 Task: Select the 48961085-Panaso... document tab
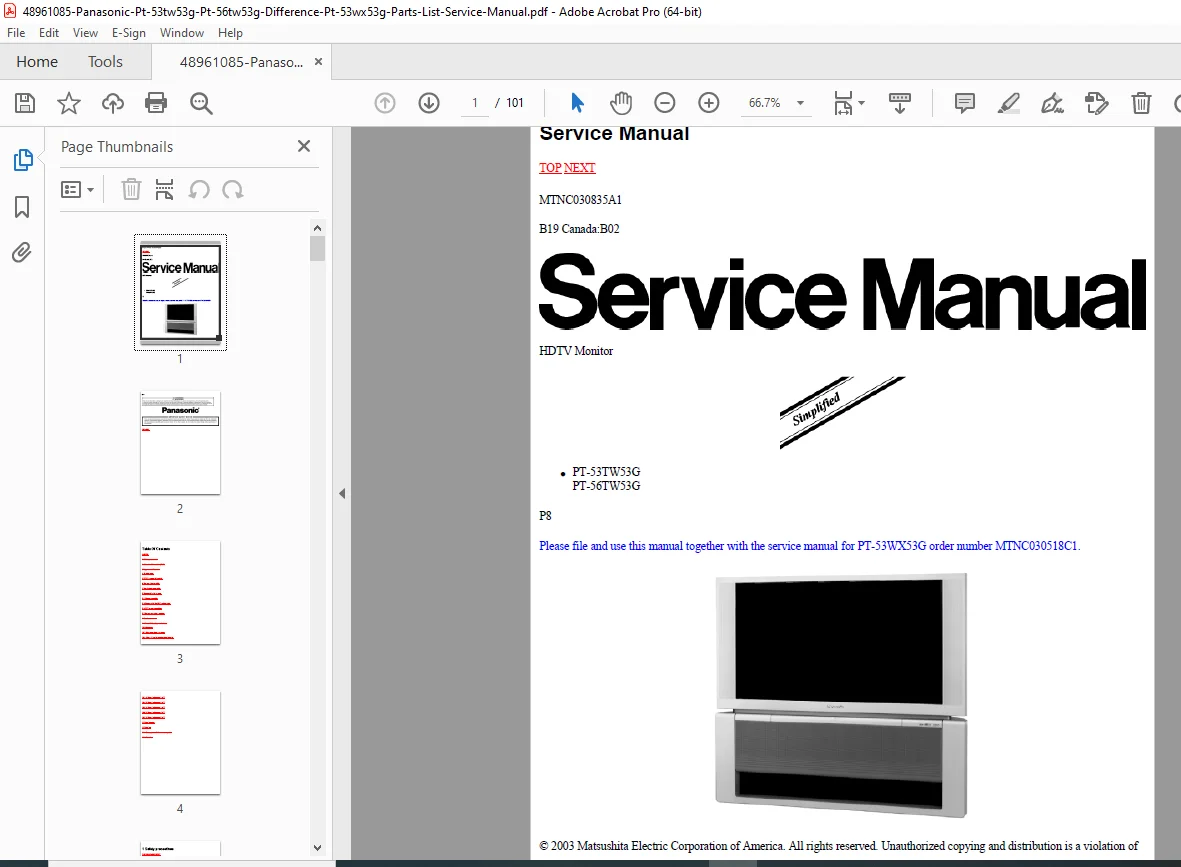tap(241, 62)
